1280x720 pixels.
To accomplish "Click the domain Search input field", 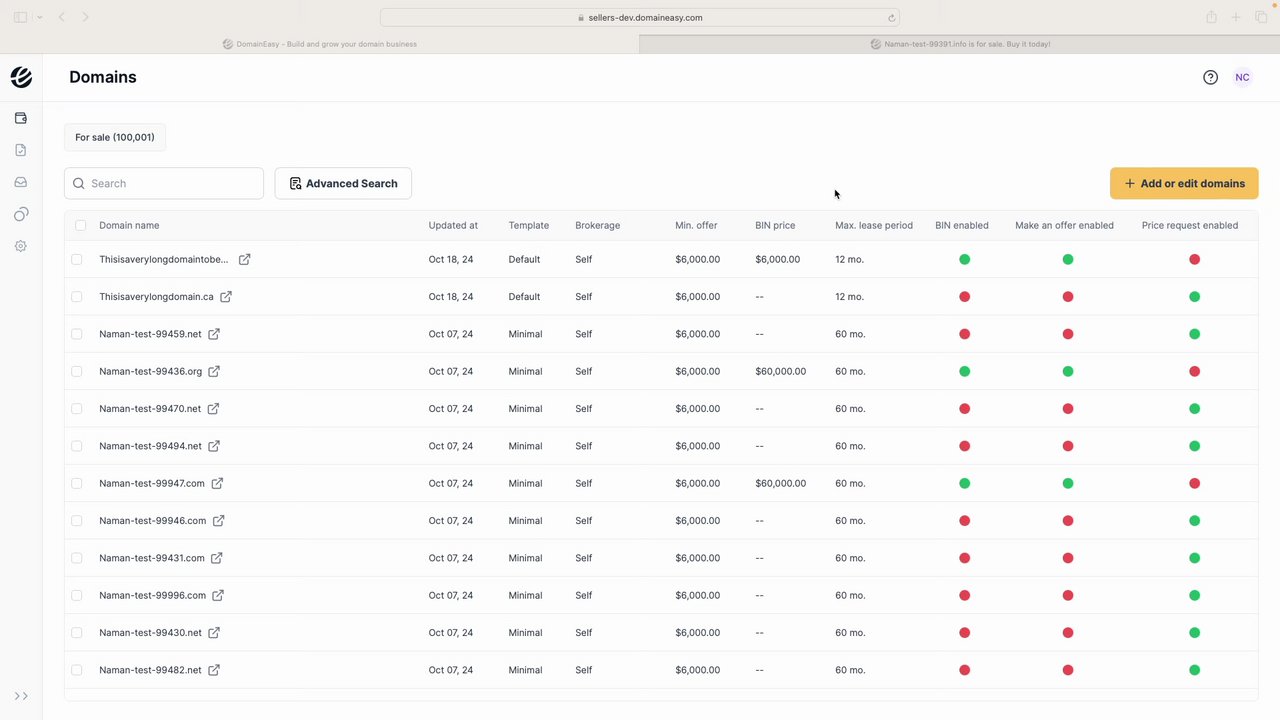I will (x=164, y=183).
